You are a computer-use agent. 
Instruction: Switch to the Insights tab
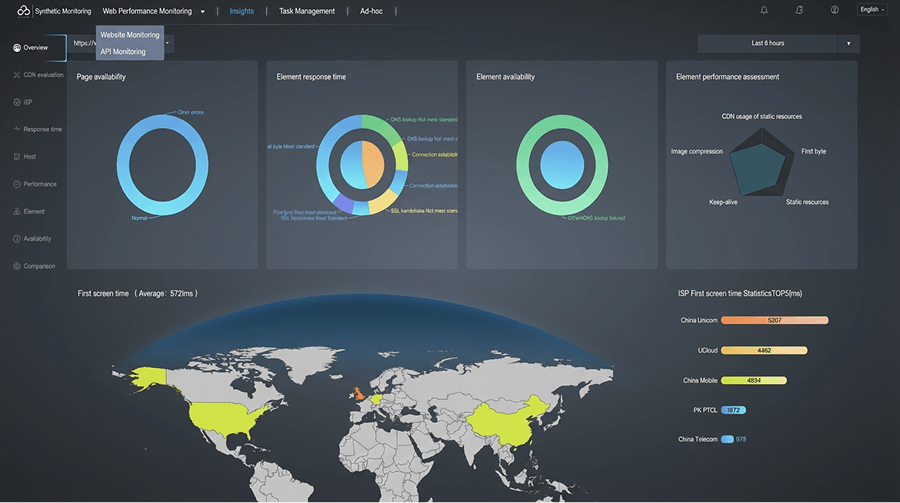(242, 11)
